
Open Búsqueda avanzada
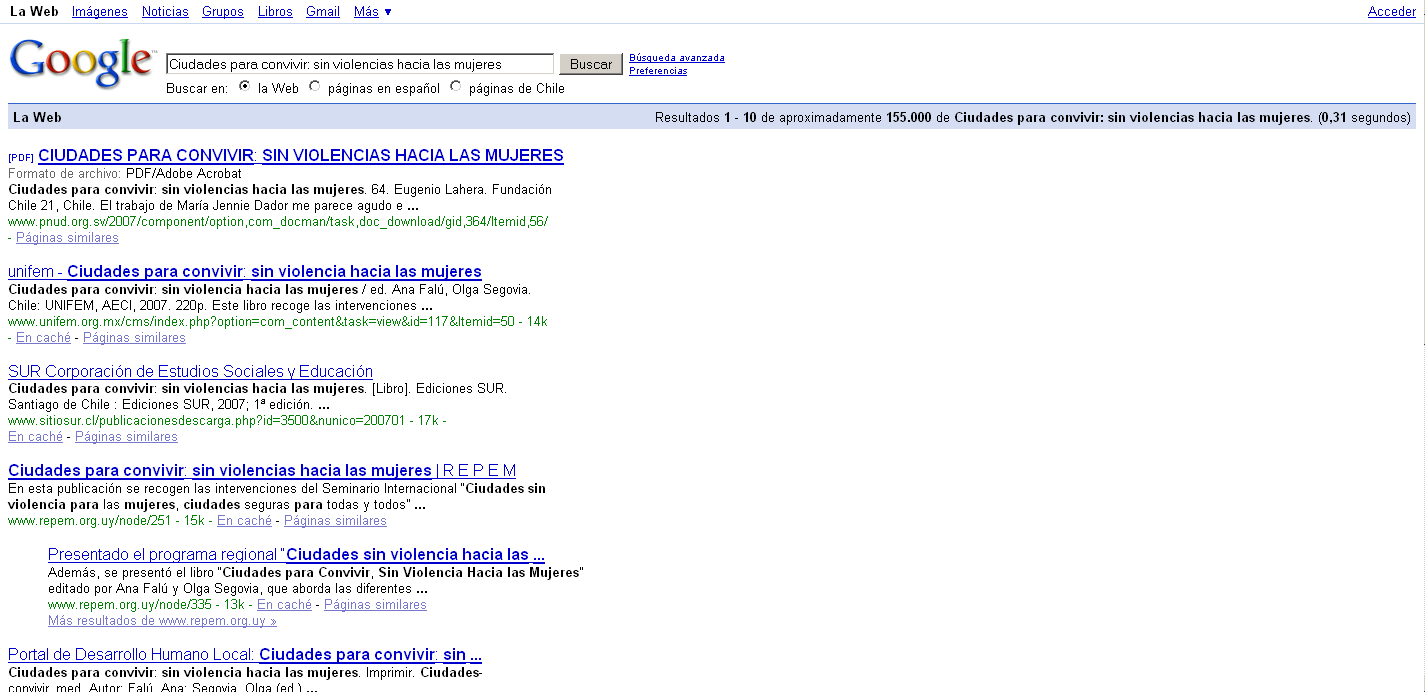[x=677, y=58]
